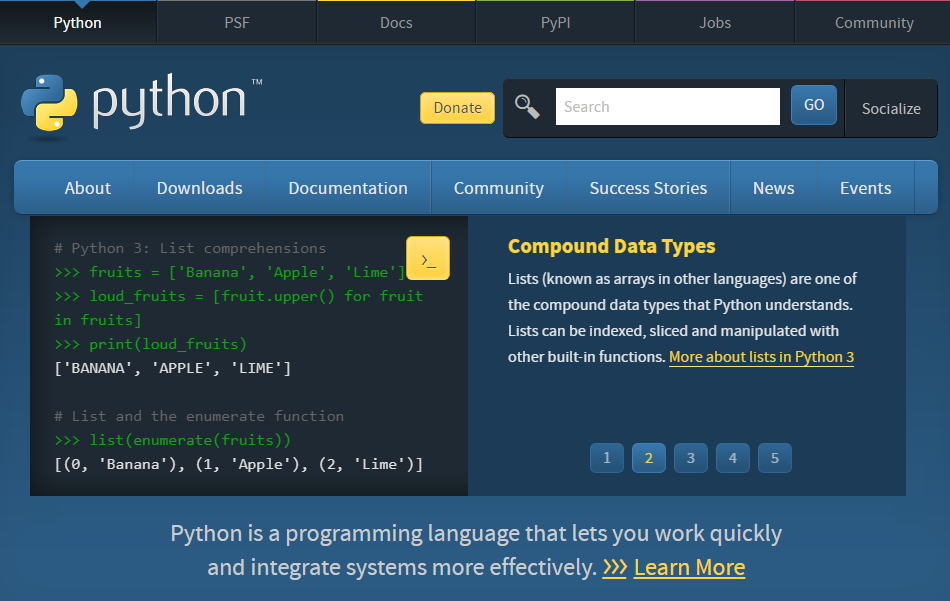
Task: Click the fruits = ['Banana', 'Apple', 'Lime'] line
Action: point(230,273)
